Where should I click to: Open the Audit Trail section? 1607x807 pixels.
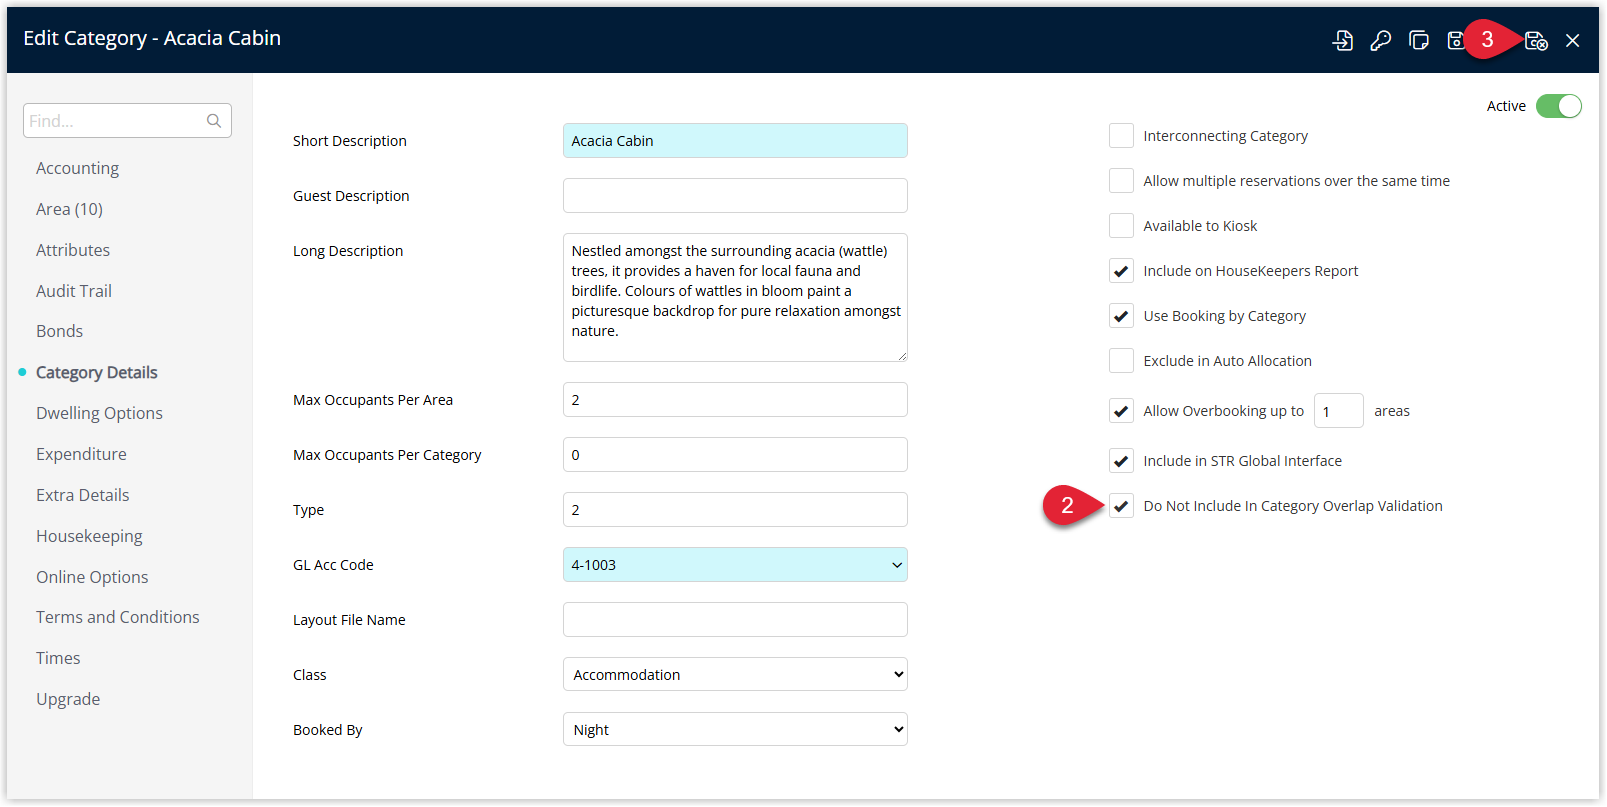tap(74, 291)
